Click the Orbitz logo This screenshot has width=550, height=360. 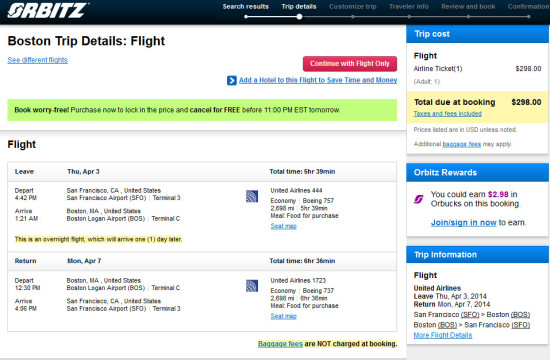(x=48, y=11)
